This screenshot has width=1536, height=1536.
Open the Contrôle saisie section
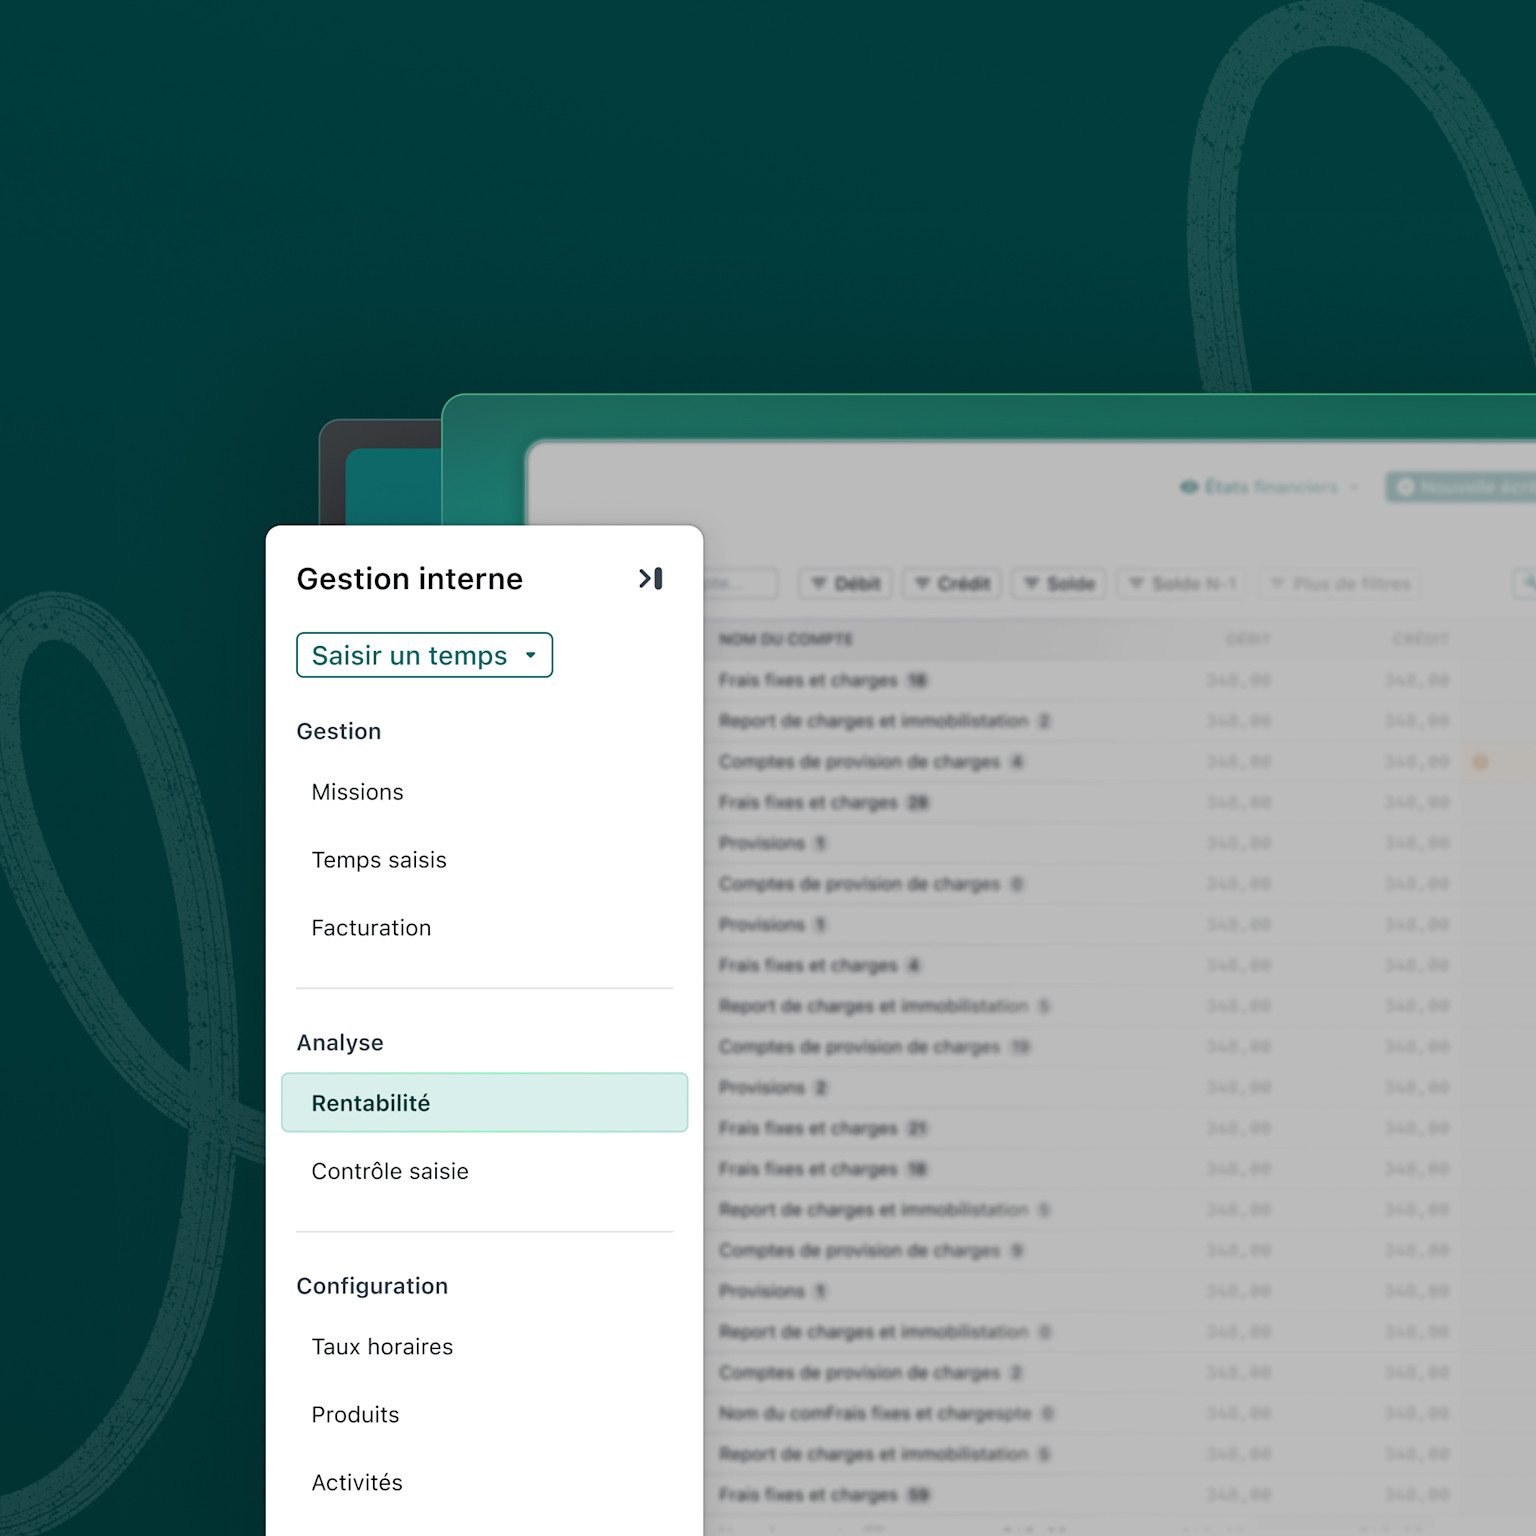[390, 1171]
